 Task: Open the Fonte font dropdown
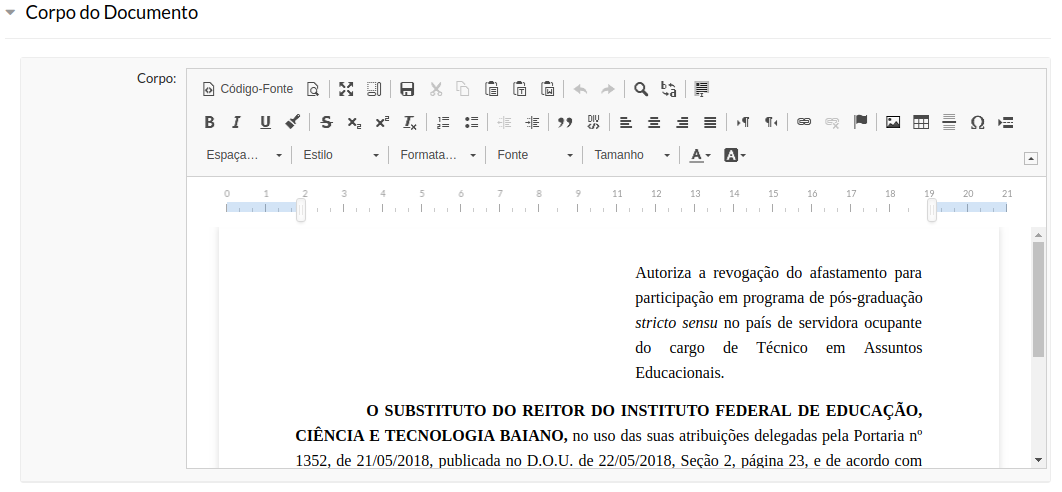point(535,155)
